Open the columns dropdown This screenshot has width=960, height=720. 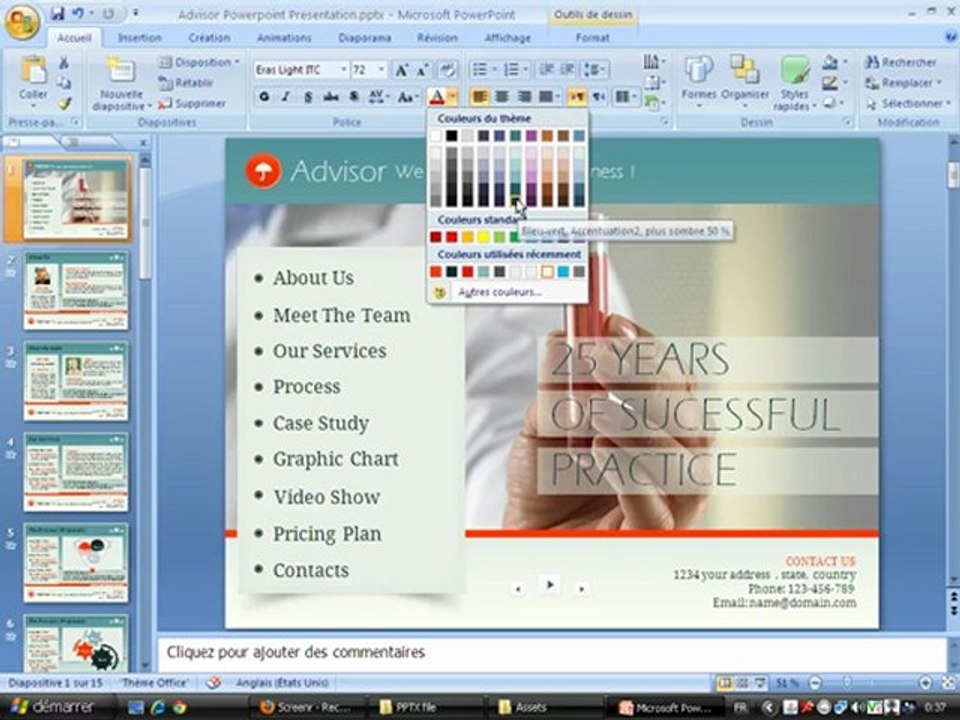[625, 97]
